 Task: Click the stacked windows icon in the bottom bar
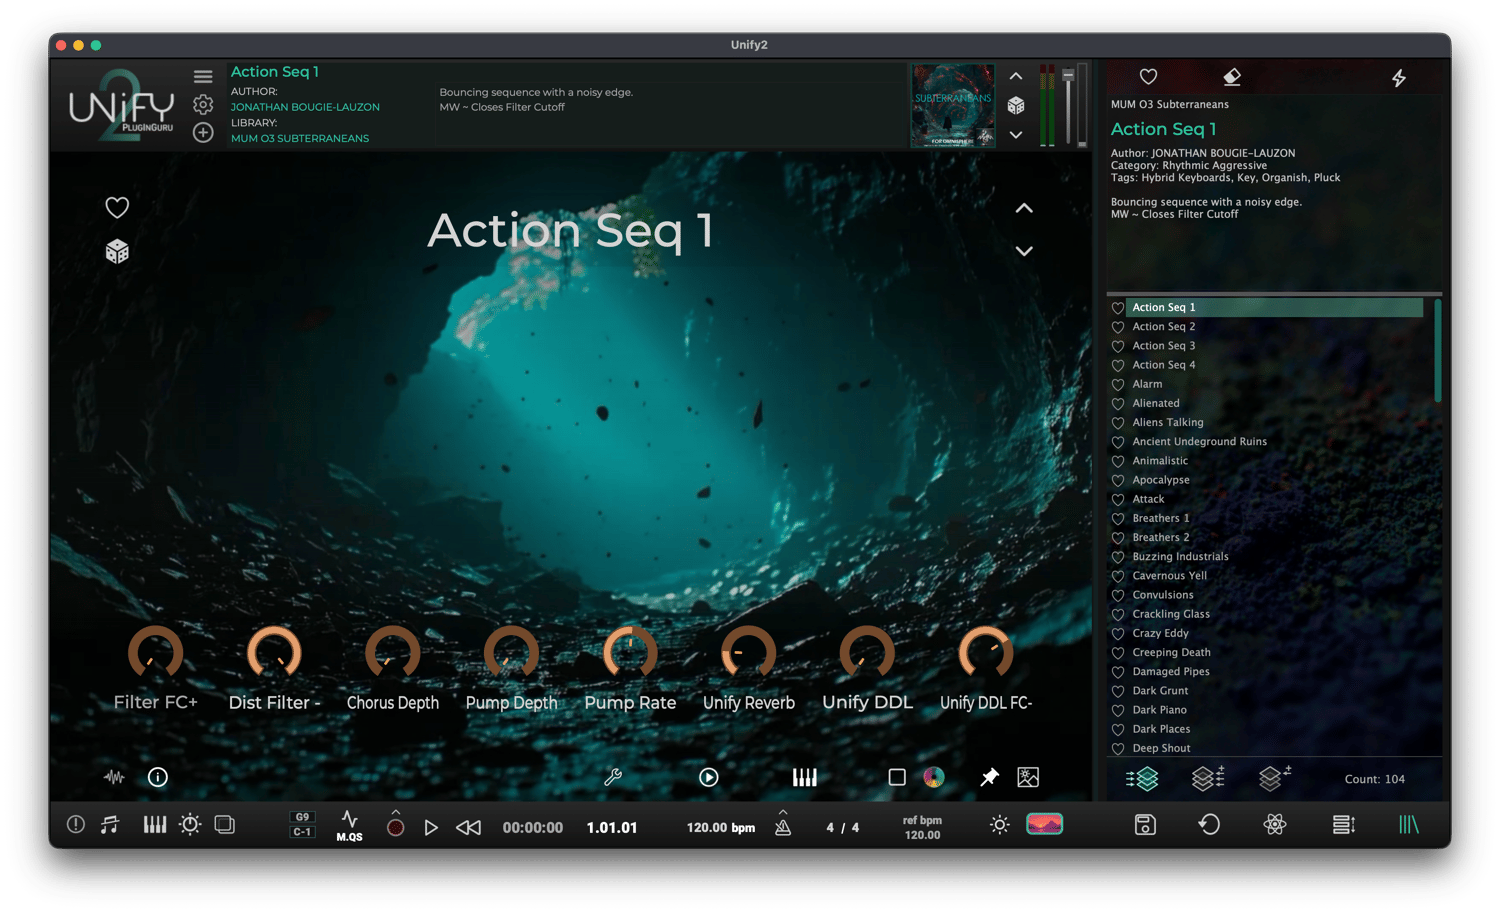[225, 825]
